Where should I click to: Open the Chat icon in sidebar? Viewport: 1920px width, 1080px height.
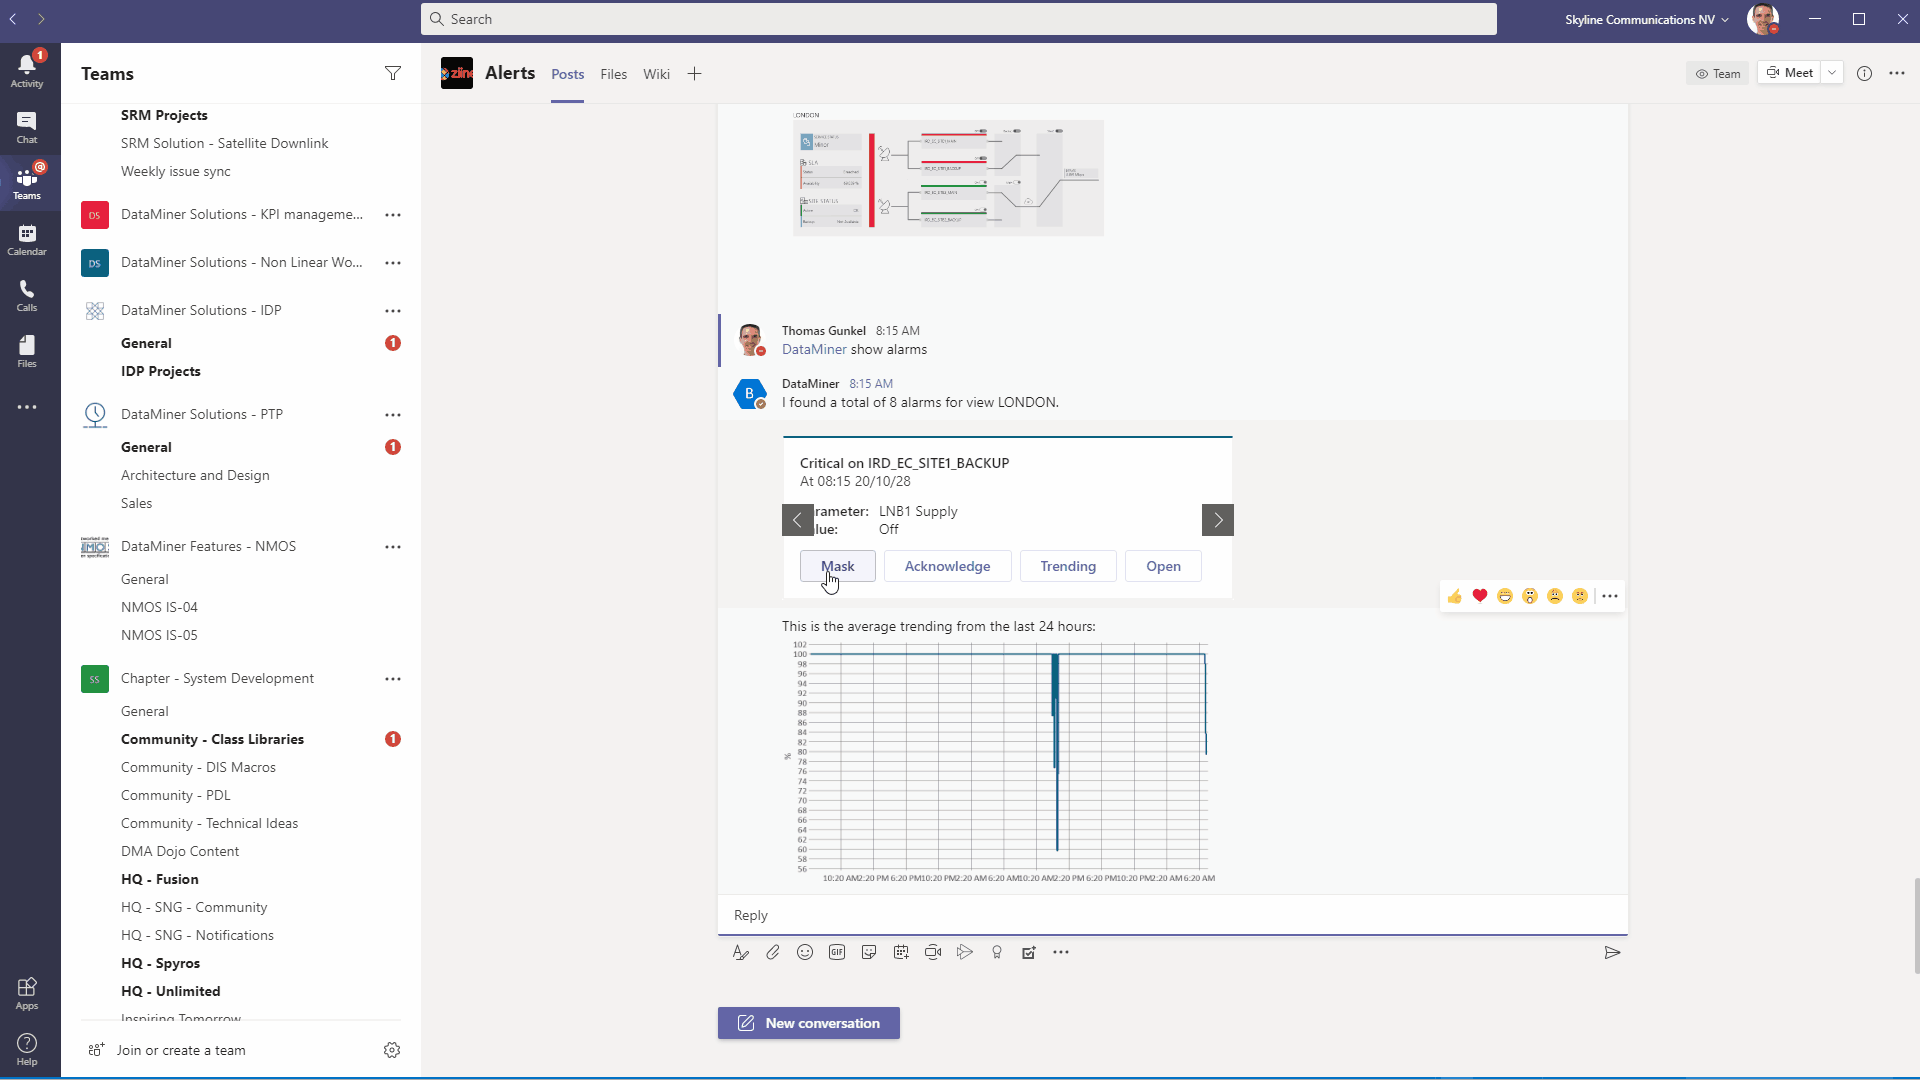click(27, 127)
